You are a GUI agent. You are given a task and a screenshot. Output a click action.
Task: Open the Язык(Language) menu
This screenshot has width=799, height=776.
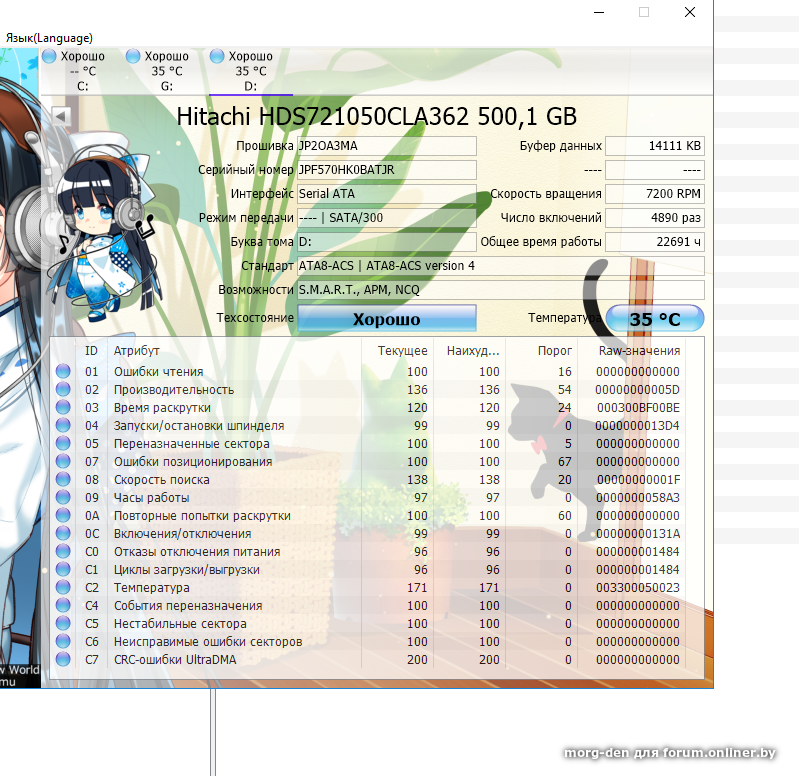49,38
